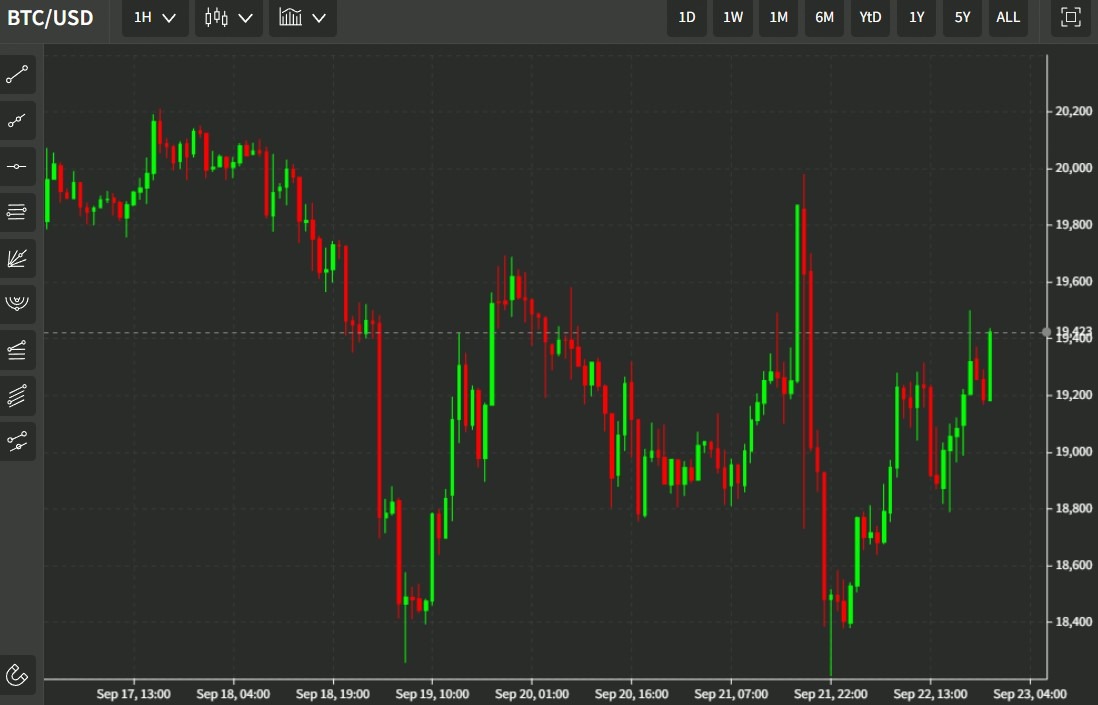
Task: Click the 19,600 price axis label
Action: click(x=1073, y=281)
